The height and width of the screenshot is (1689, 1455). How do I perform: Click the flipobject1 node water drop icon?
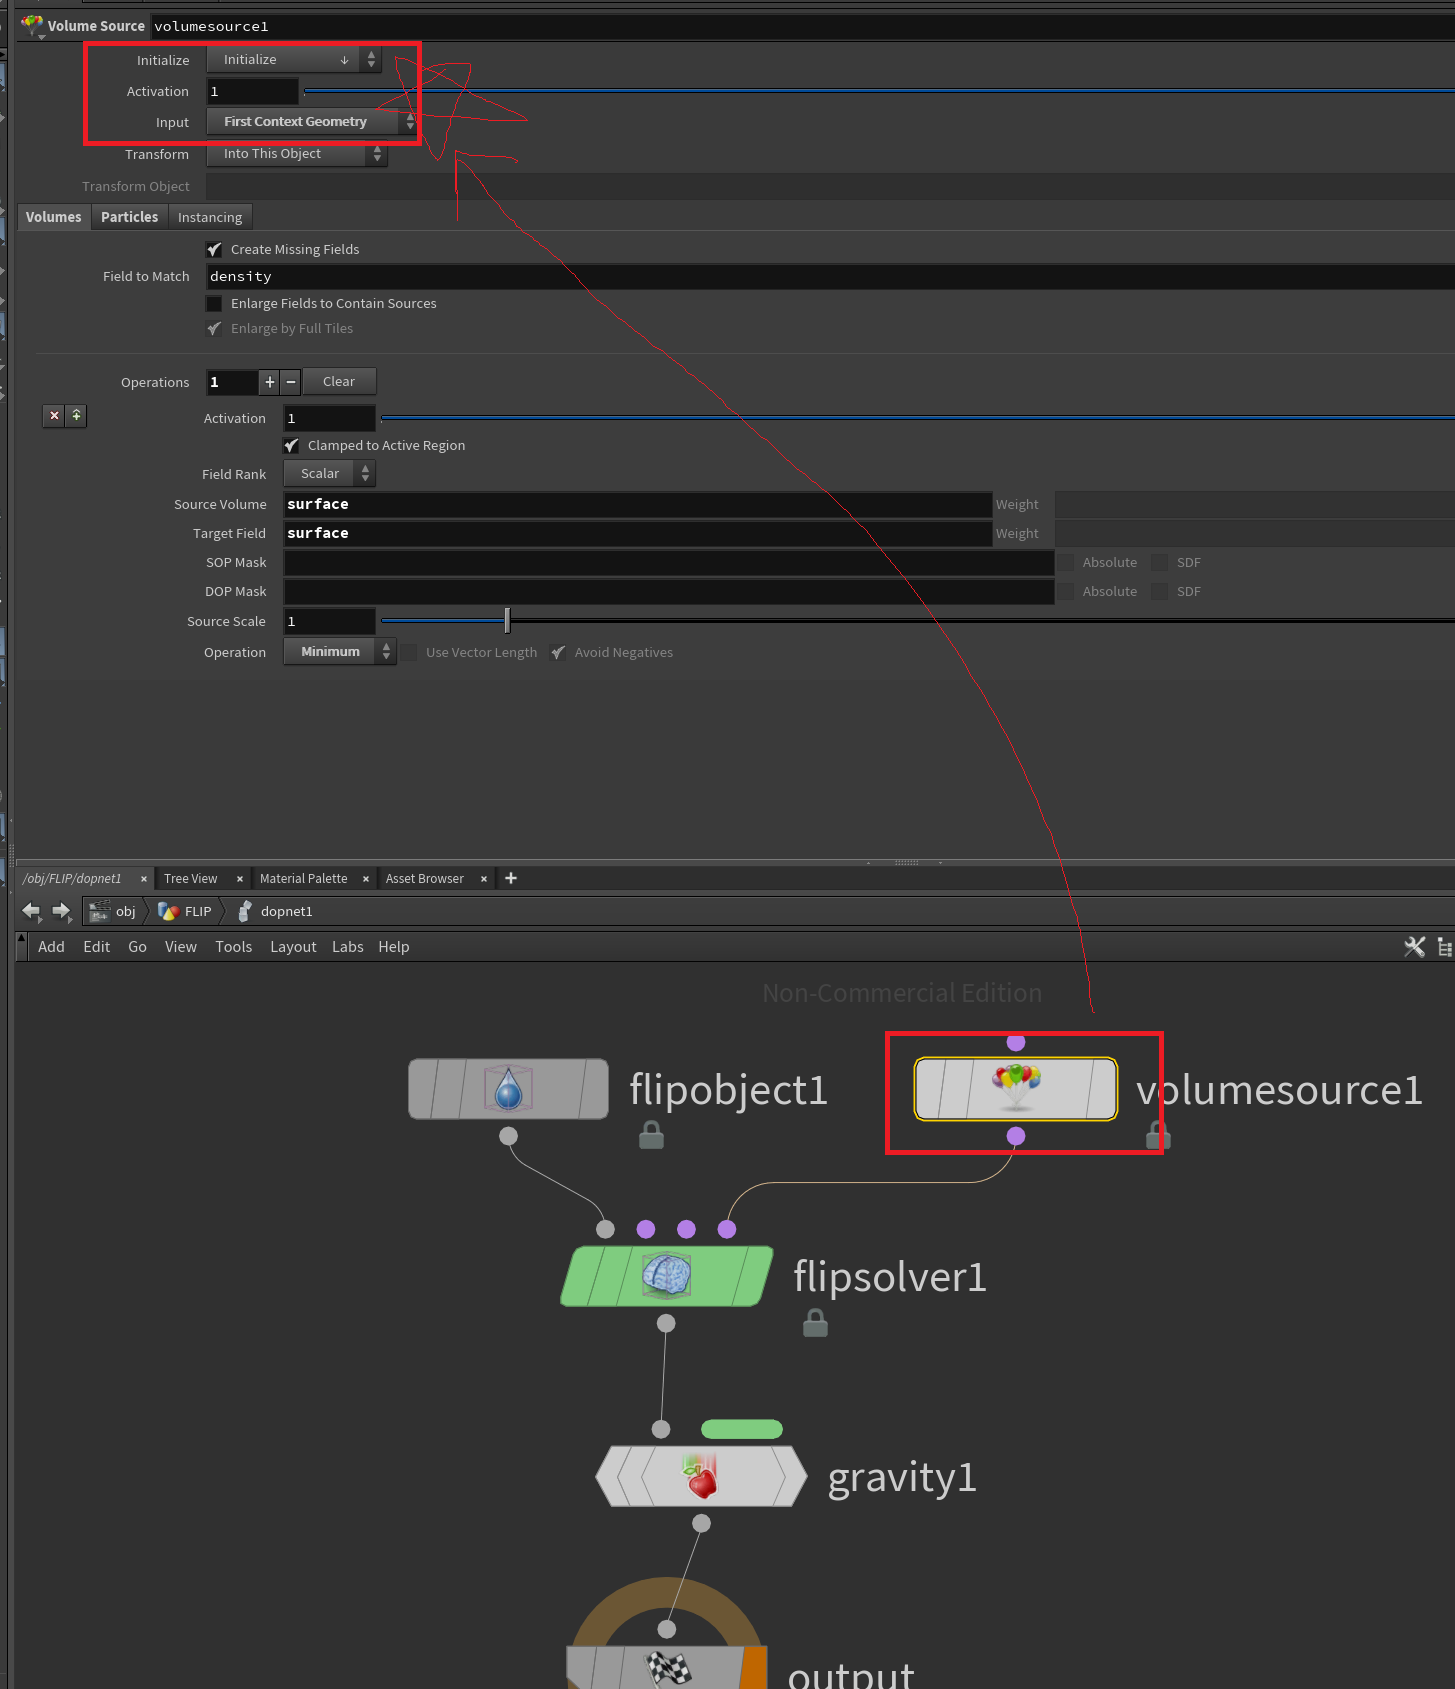pyautogui.click(x=508, y=1089)
